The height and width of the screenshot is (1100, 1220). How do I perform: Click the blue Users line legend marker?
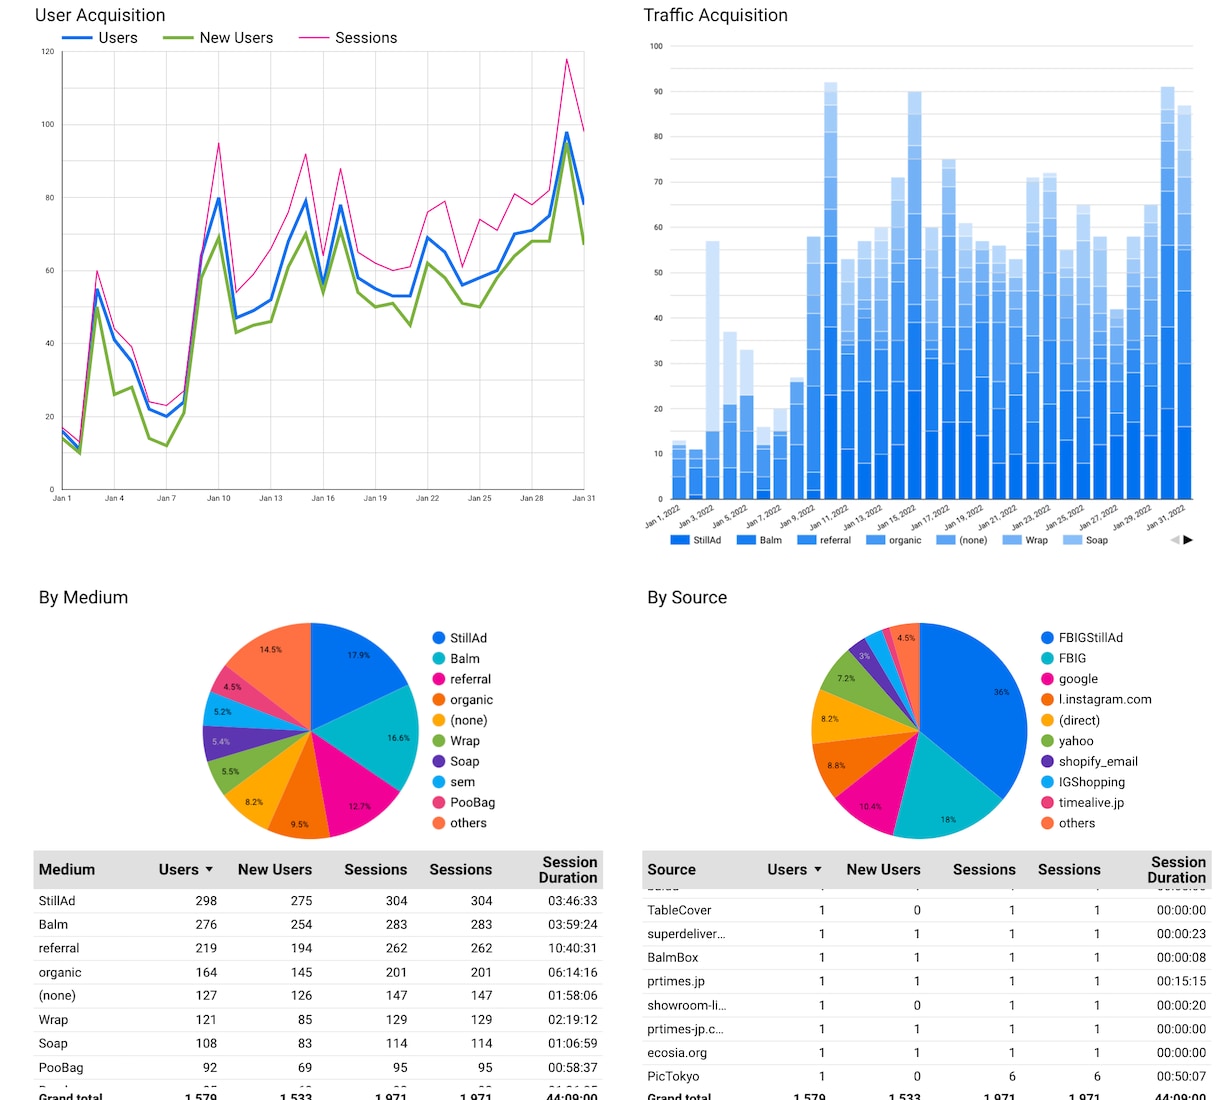coord(77,38)
